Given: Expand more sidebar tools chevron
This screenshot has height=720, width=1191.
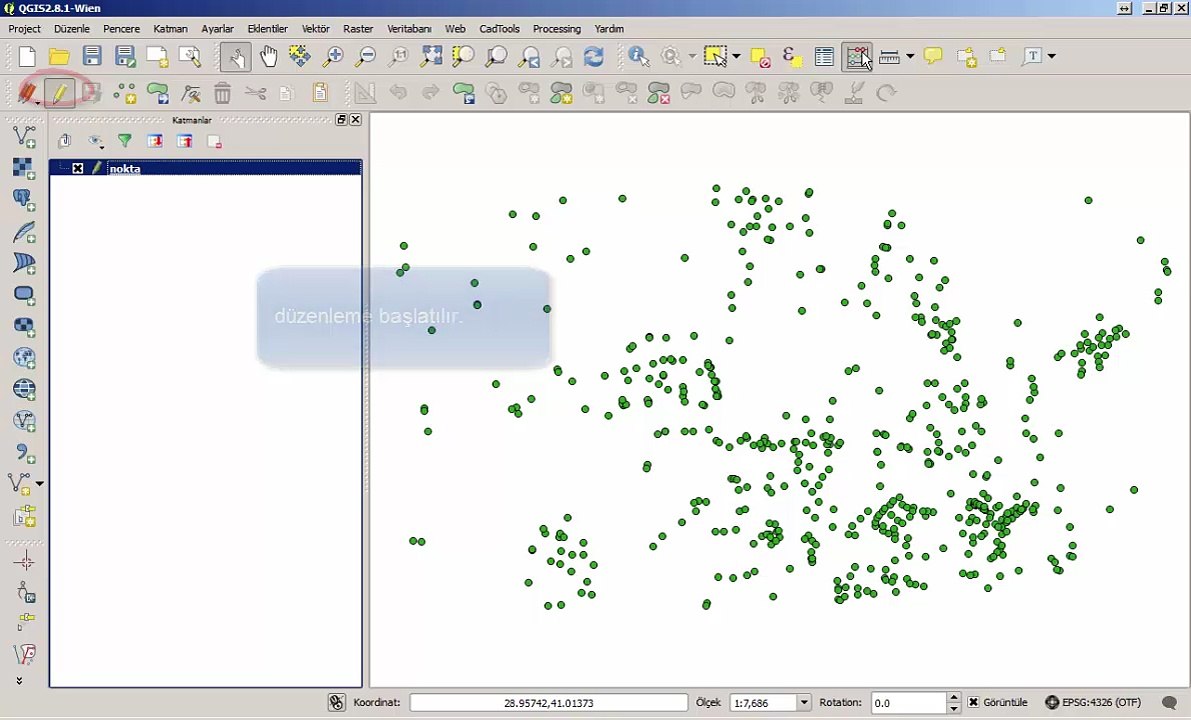Looking at the screenshot, I should coord(19,681).
